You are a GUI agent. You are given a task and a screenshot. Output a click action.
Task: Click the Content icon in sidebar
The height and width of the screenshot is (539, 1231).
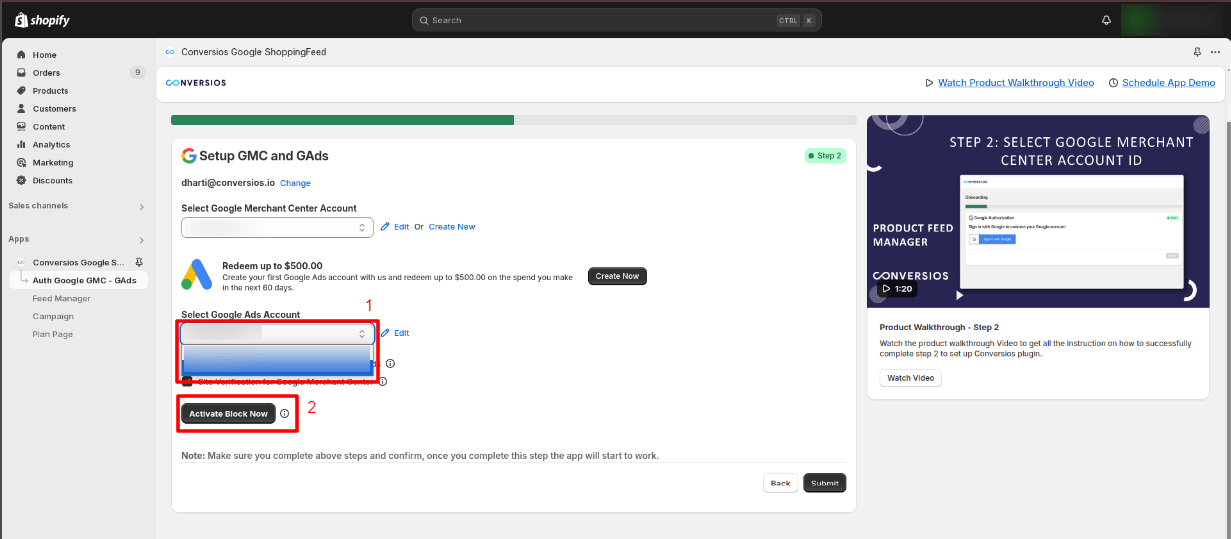[21, 127]
